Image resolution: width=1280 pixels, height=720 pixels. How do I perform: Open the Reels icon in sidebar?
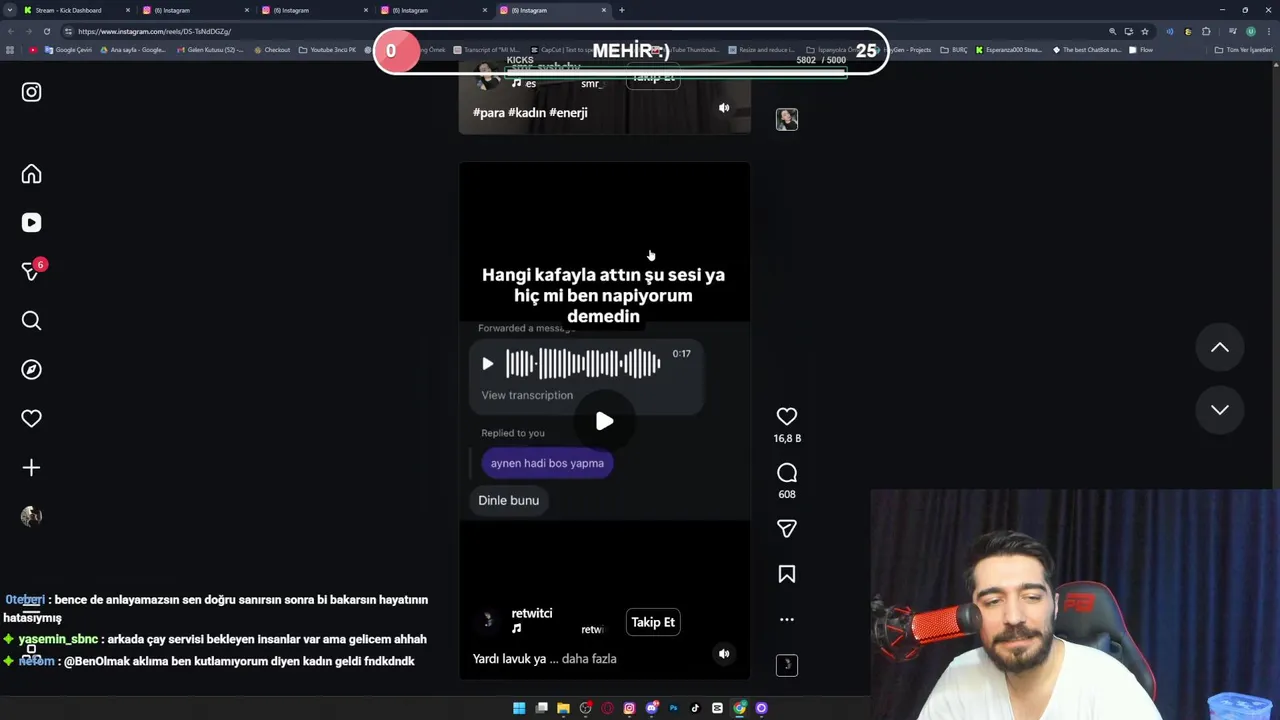(31, 223)
